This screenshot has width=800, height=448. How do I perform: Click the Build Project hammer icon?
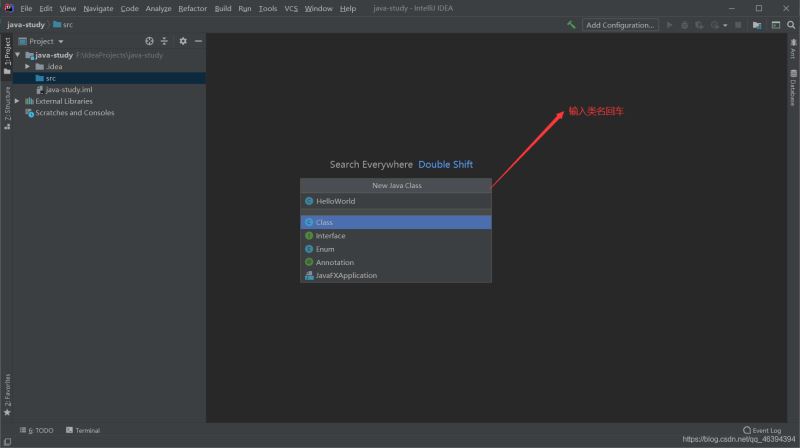pyautogui.click(x=571, y=24)
